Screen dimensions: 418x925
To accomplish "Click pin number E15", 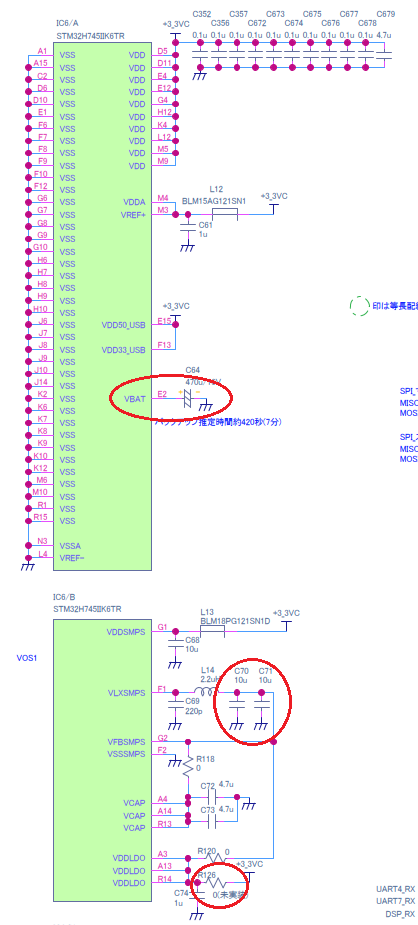I will [164, 321].
